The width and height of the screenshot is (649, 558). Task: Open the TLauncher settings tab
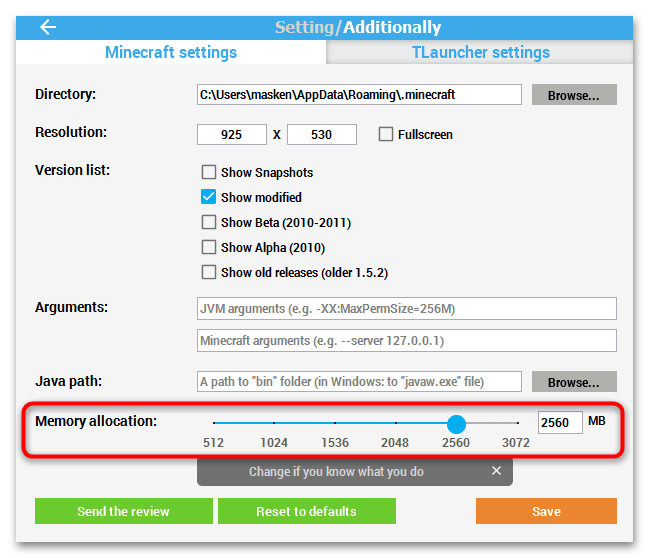[x=480, y=52]
